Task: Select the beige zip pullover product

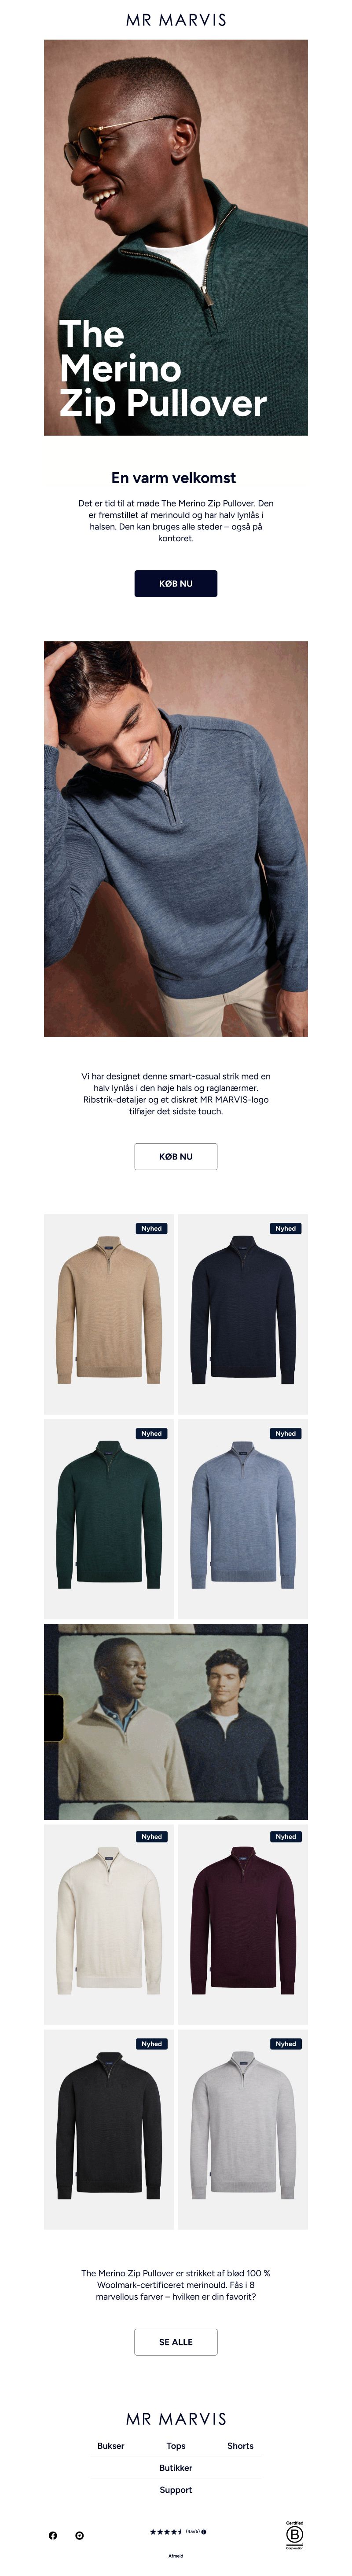Action: (109, 1314)
